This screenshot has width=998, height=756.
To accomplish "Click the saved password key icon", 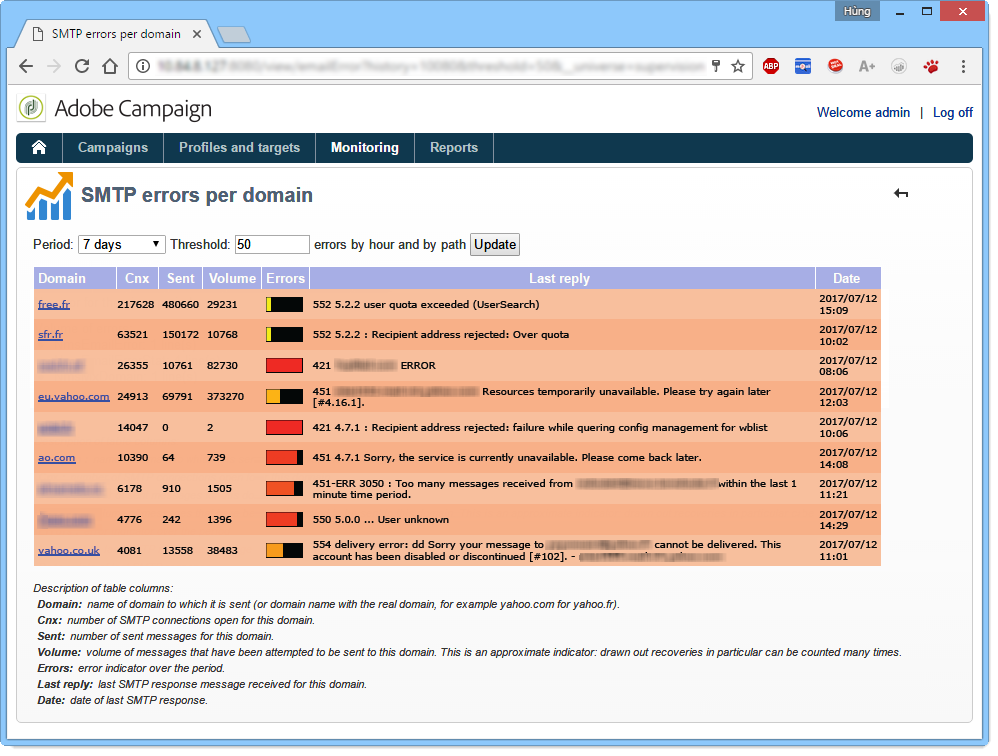I will click(x=716, y=66).
